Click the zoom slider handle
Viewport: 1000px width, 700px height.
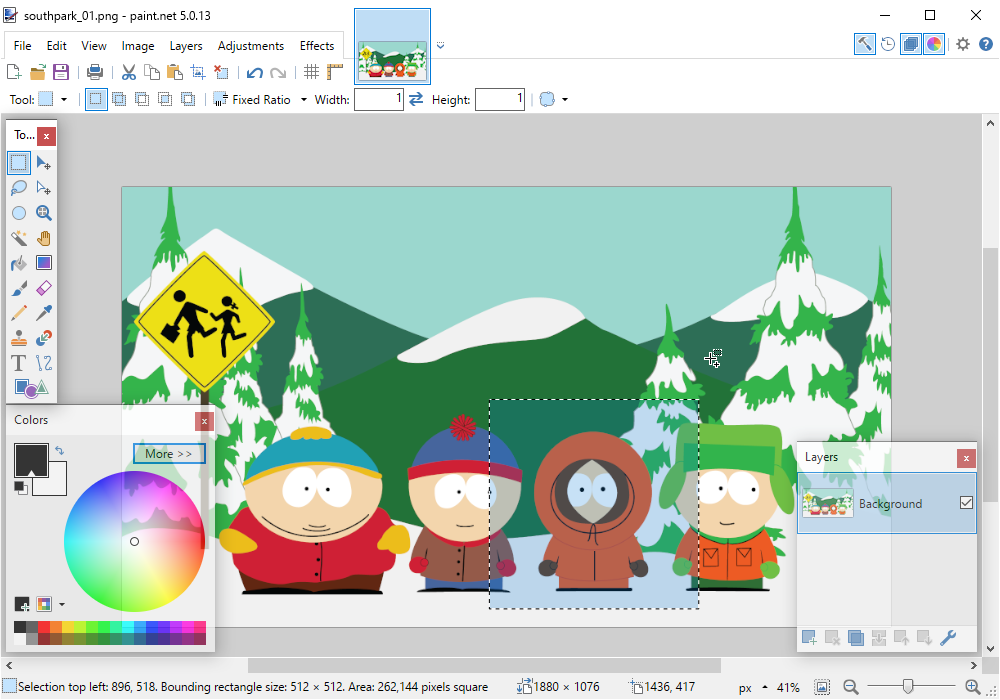pyautogui.click(x=908, y=687)
